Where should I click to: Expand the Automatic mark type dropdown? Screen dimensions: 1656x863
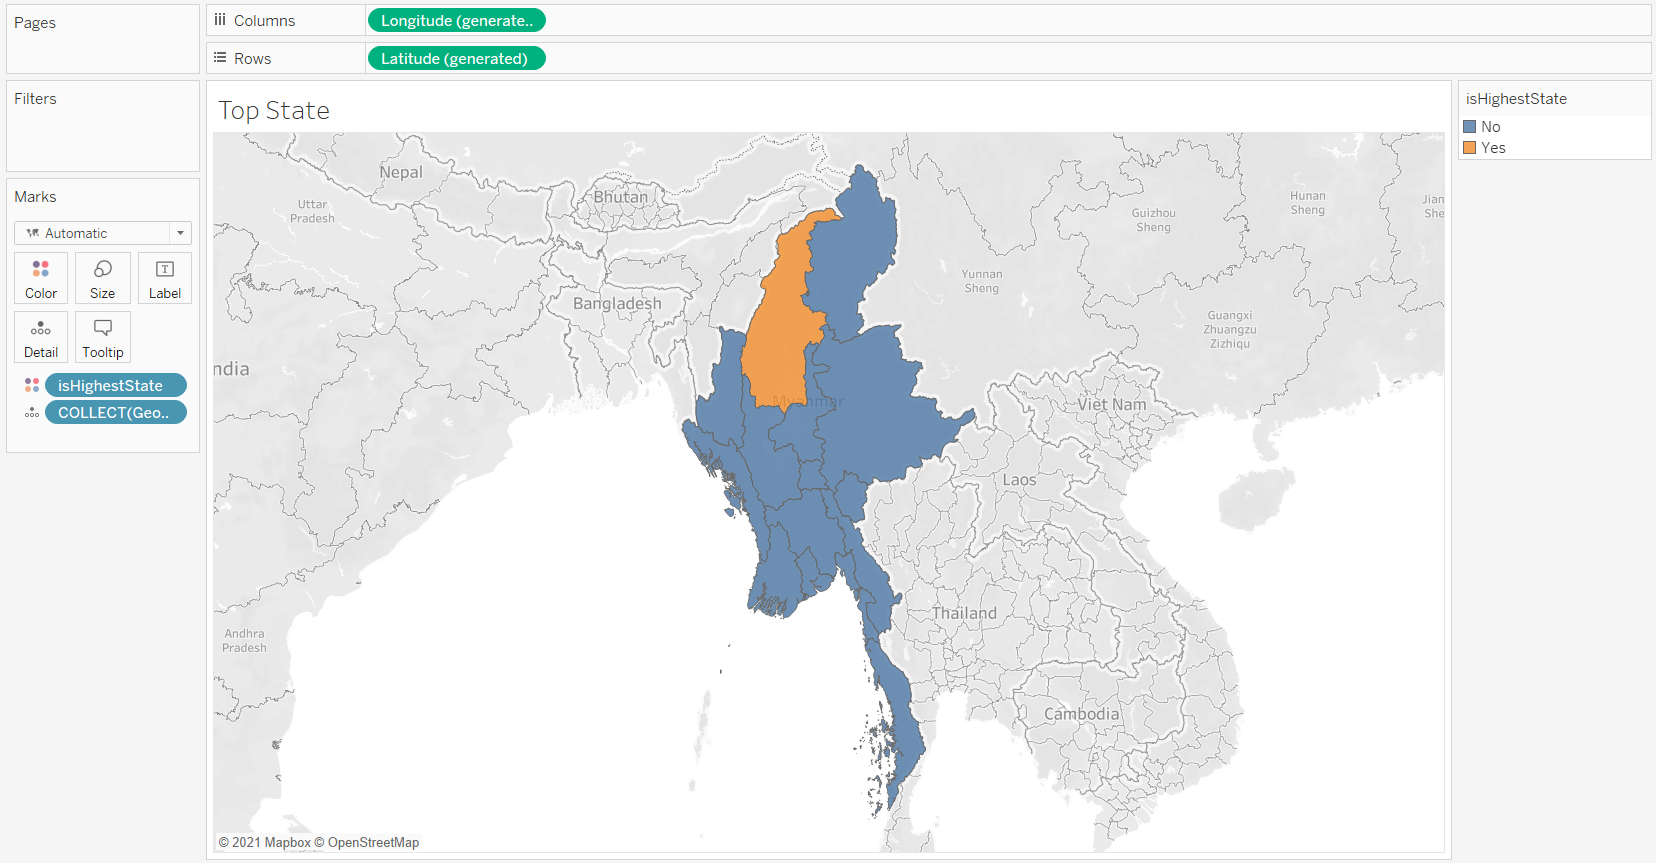click(x=180, y=233)
